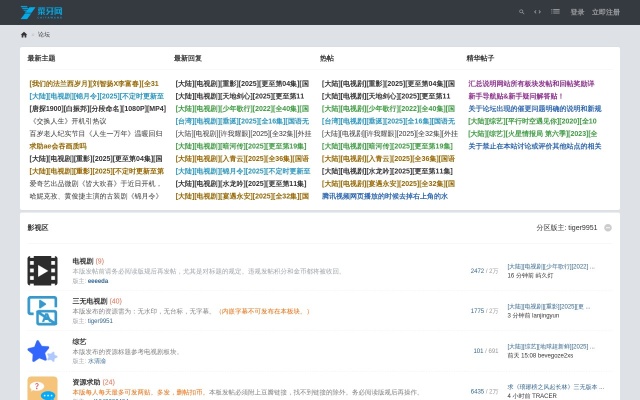This screenshot has height=400, width=640.
Task: Open the 三无电视剧 forum title link
Action: coord(89,301)
